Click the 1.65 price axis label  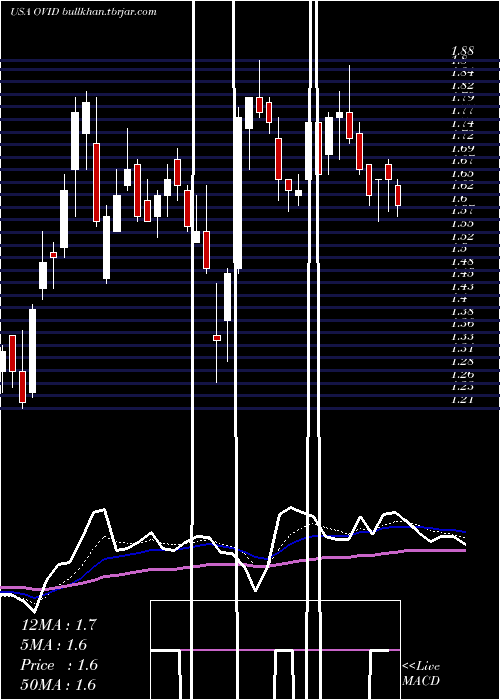point(462,173)
